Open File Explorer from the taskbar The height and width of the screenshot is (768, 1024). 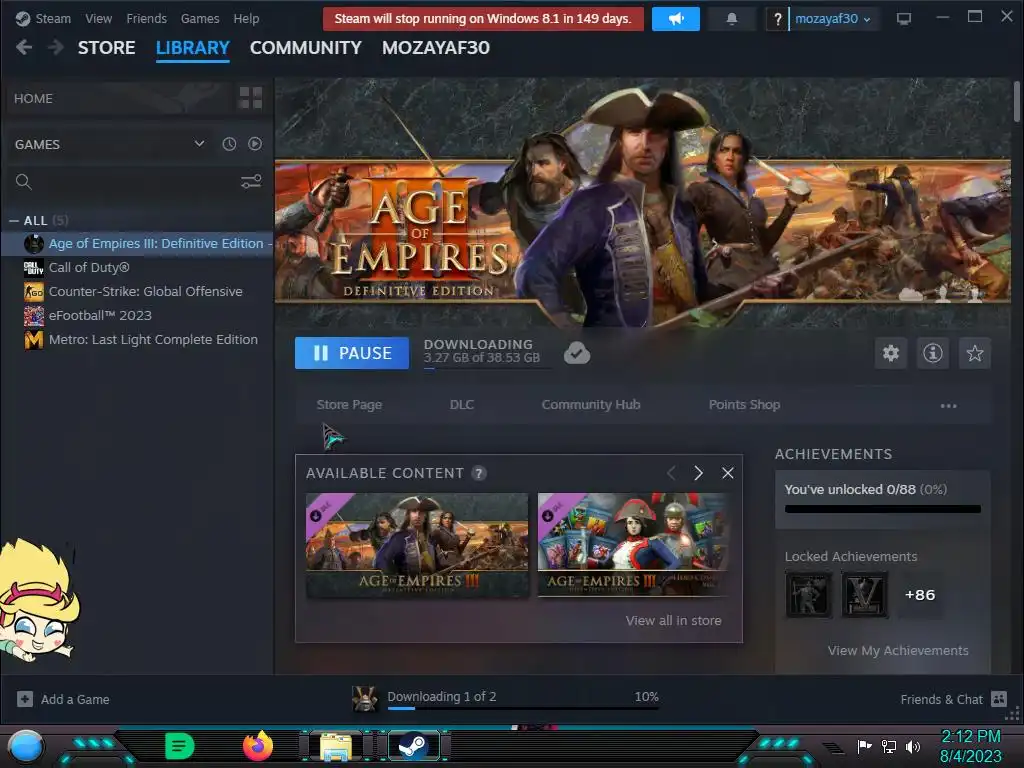[x=336, y=746]
